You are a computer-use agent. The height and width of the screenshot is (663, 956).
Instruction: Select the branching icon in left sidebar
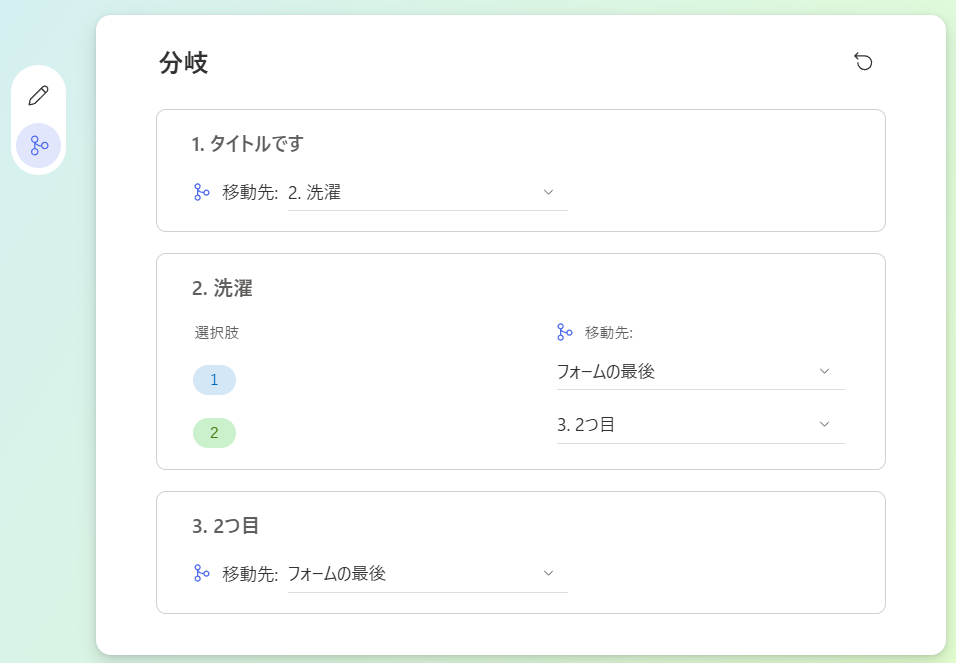[38, 146]
